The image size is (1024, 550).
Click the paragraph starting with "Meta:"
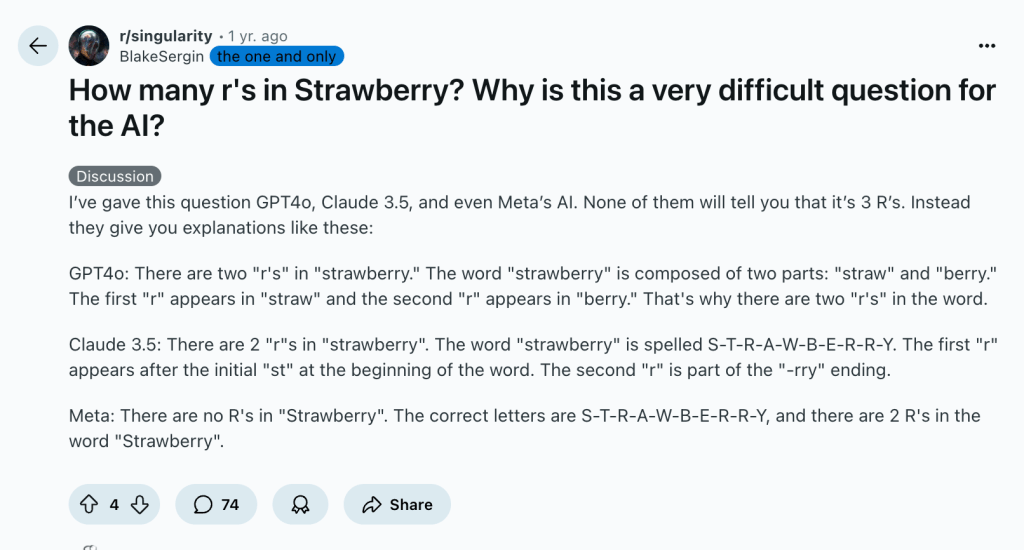(x=525, y=427)
